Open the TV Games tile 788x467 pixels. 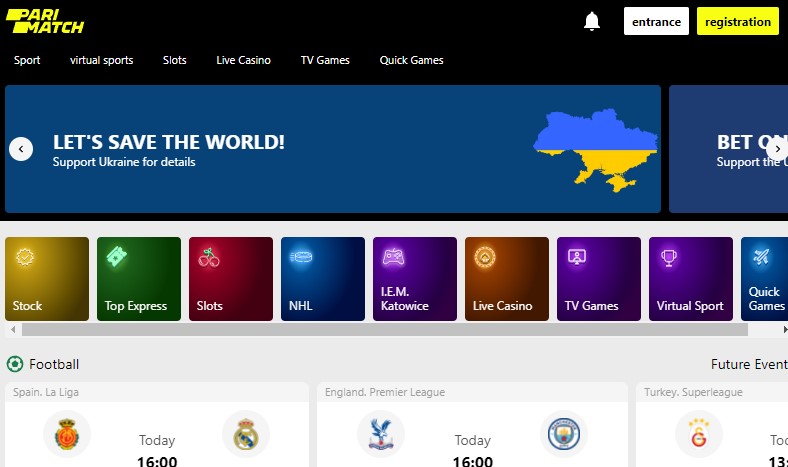pyautogui.click(x=599, y=279)
